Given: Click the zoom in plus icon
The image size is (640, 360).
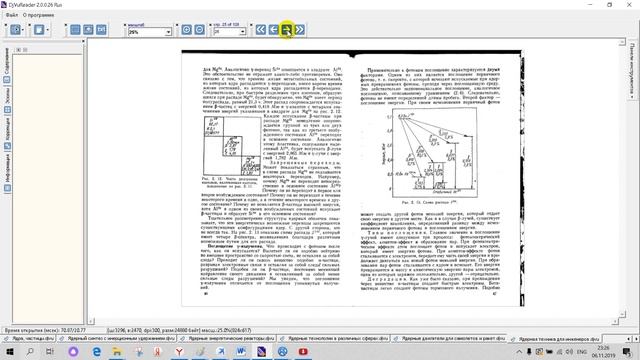Looking at the screenshot, I should pyautogui.click(x=187, y=30).
